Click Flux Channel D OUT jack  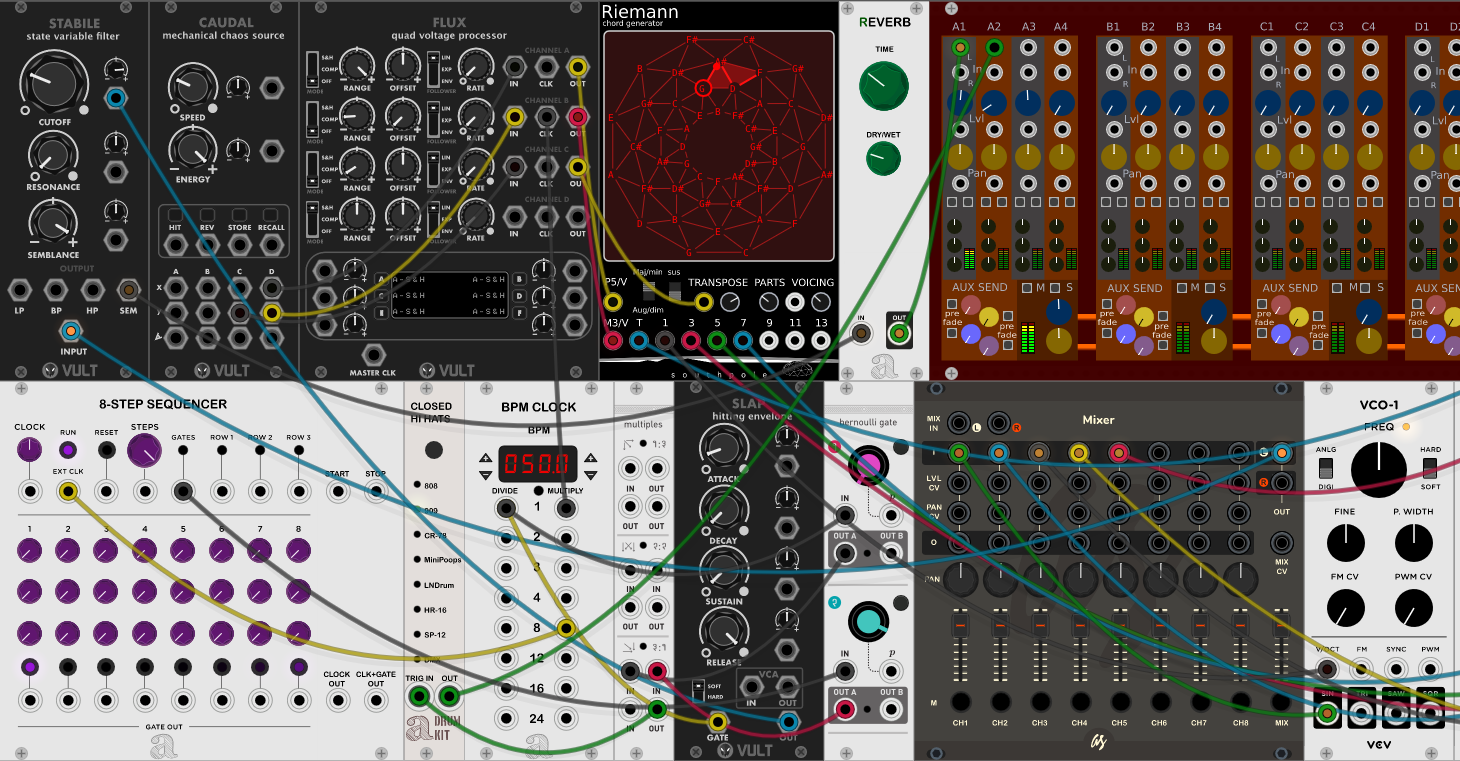tap(577, 218)
